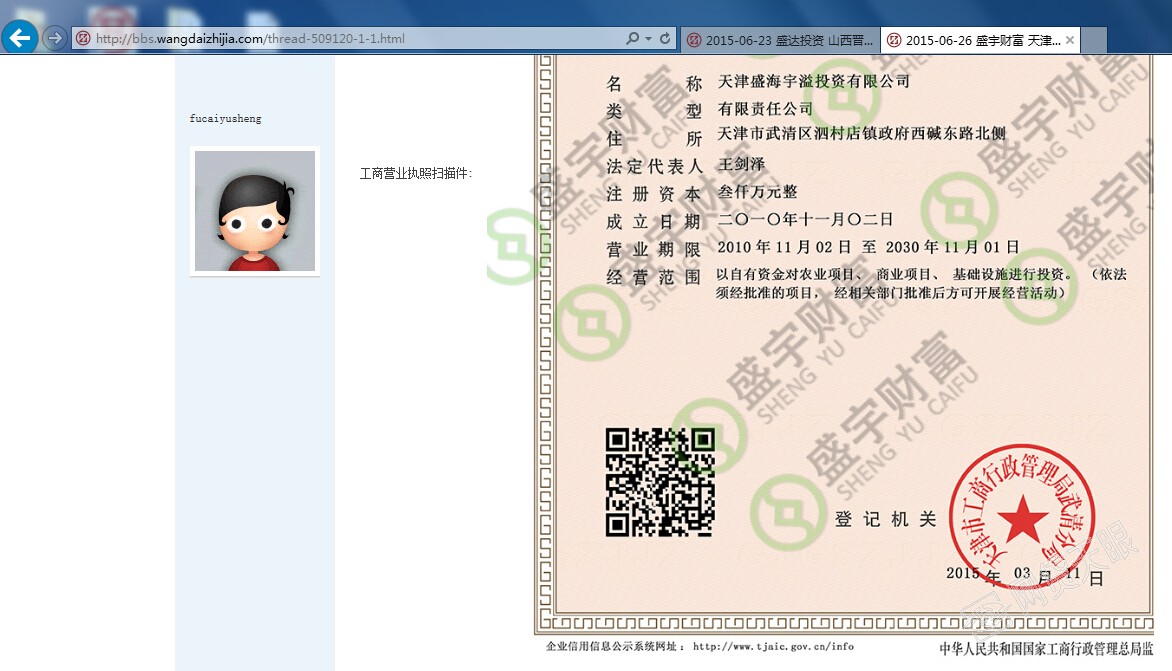Click the 工商营业执照扫描件 label text

coord(415,174)
